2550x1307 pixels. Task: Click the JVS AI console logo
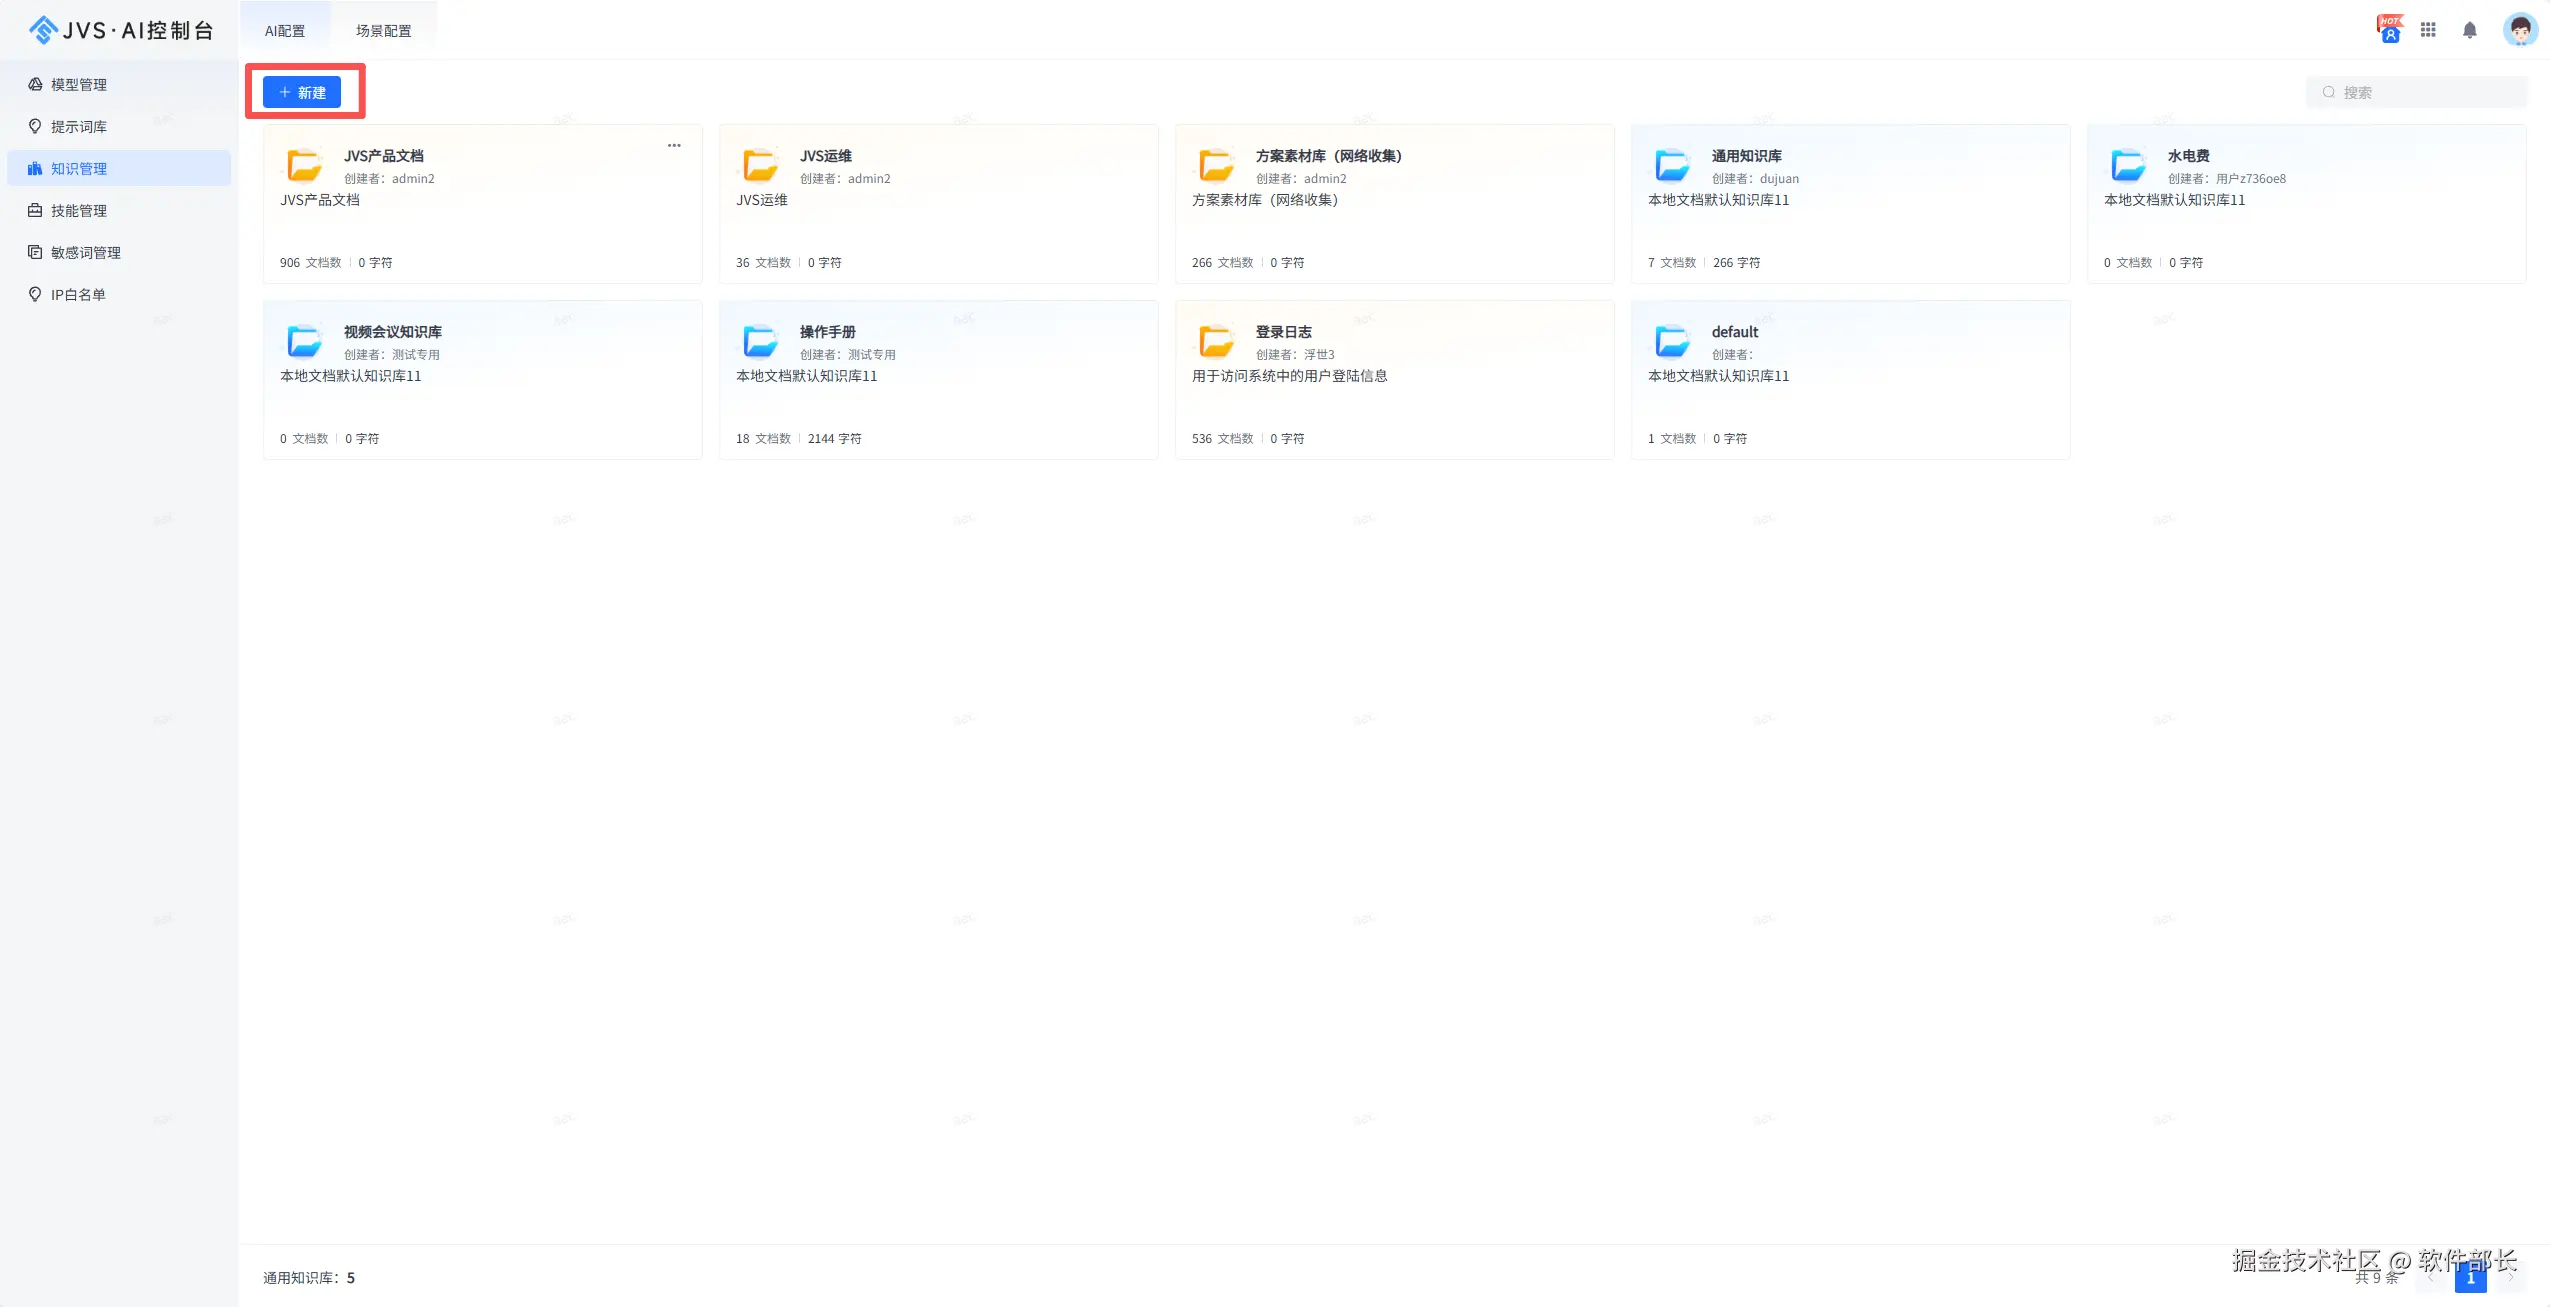(x=120, y=30)
